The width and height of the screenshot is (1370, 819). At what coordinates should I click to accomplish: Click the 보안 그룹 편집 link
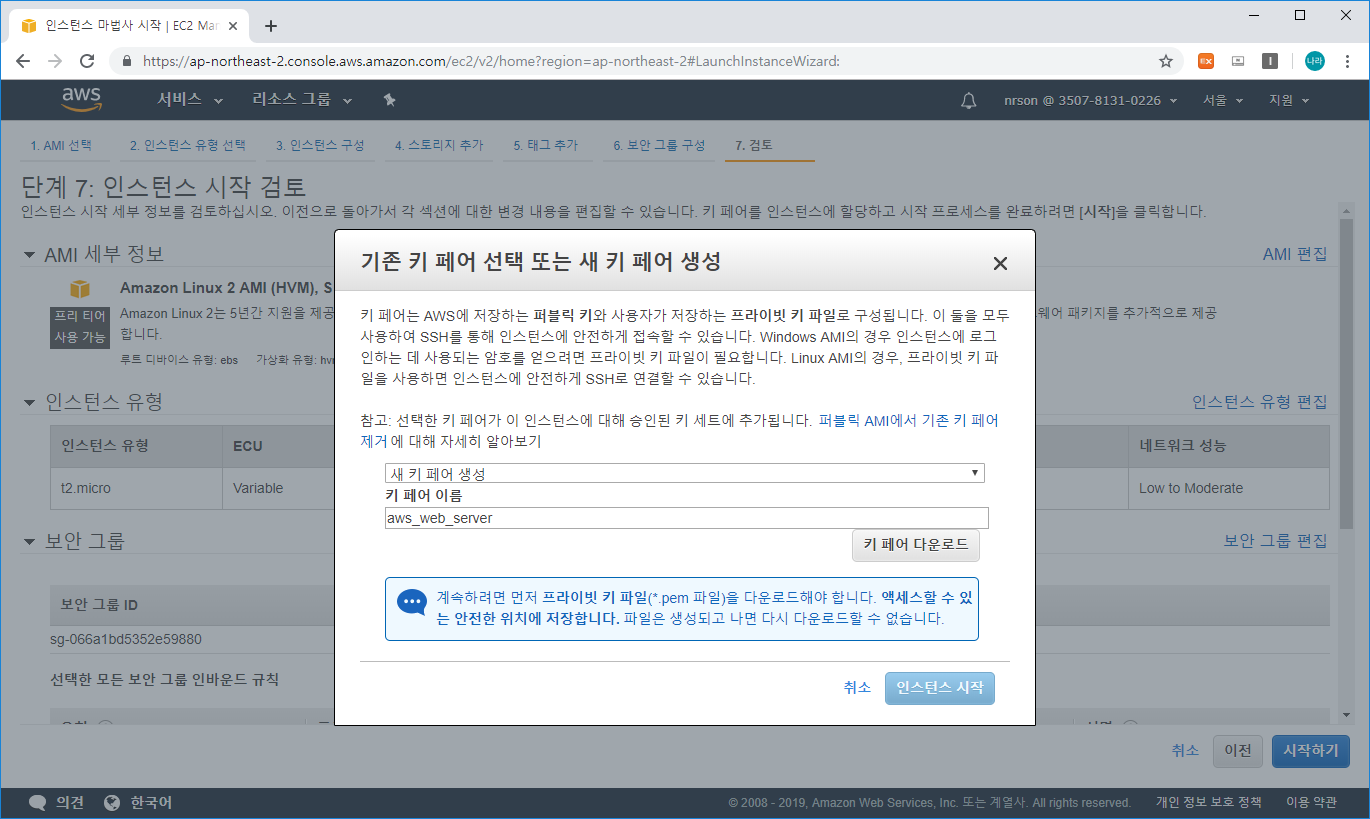(1276, 541)
